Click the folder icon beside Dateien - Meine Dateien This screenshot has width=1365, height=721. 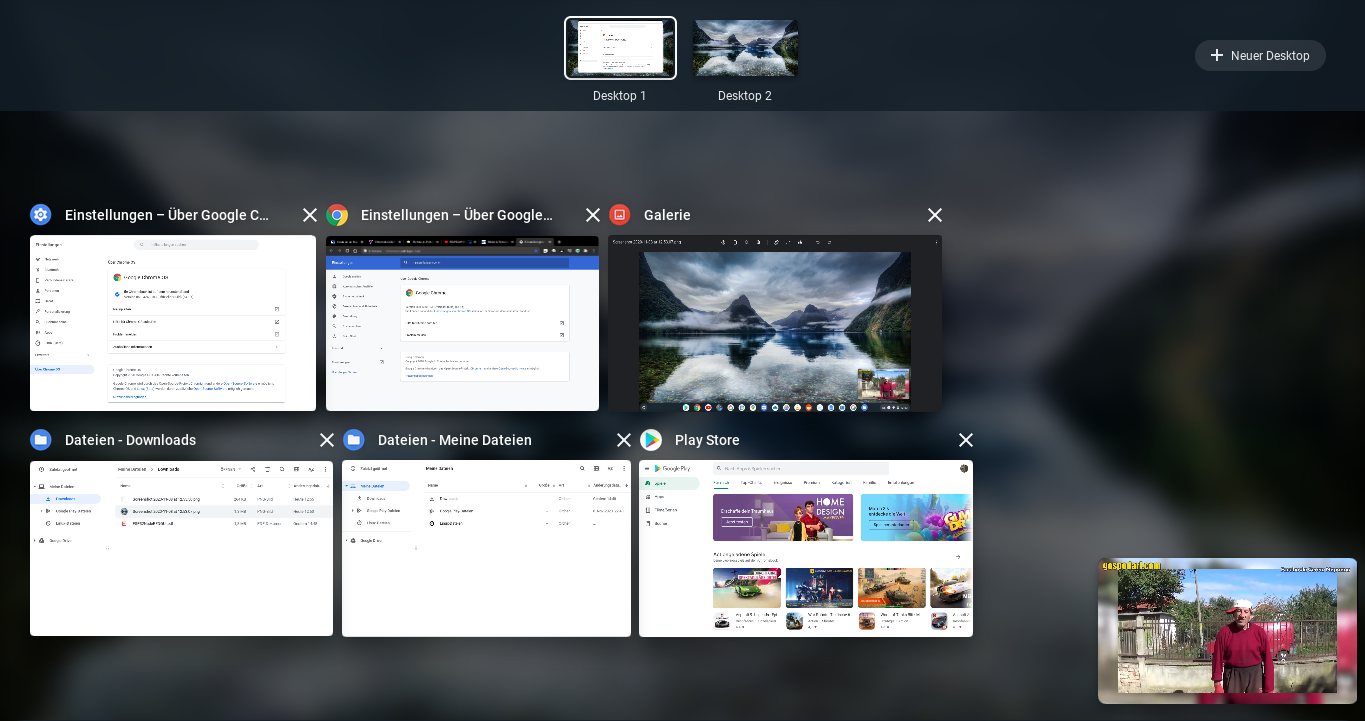[x=354, y=440]
